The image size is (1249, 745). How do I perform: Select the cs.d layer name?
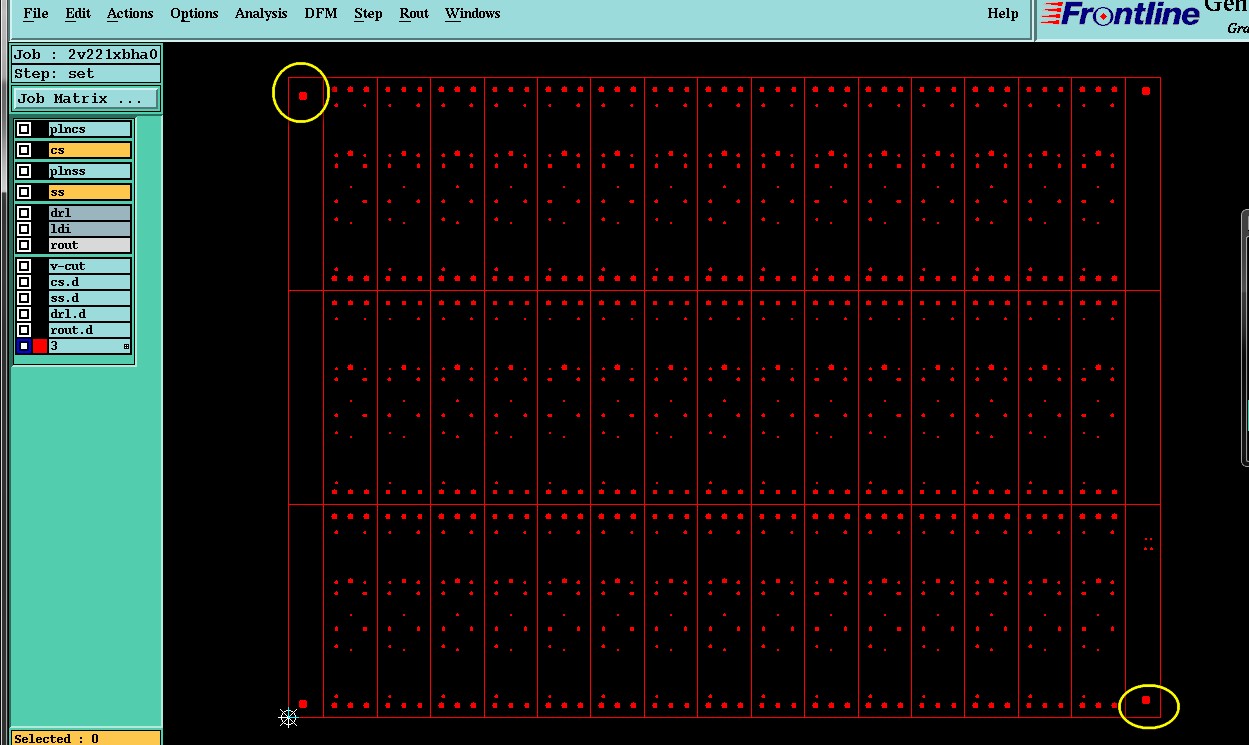coord(90,282)
